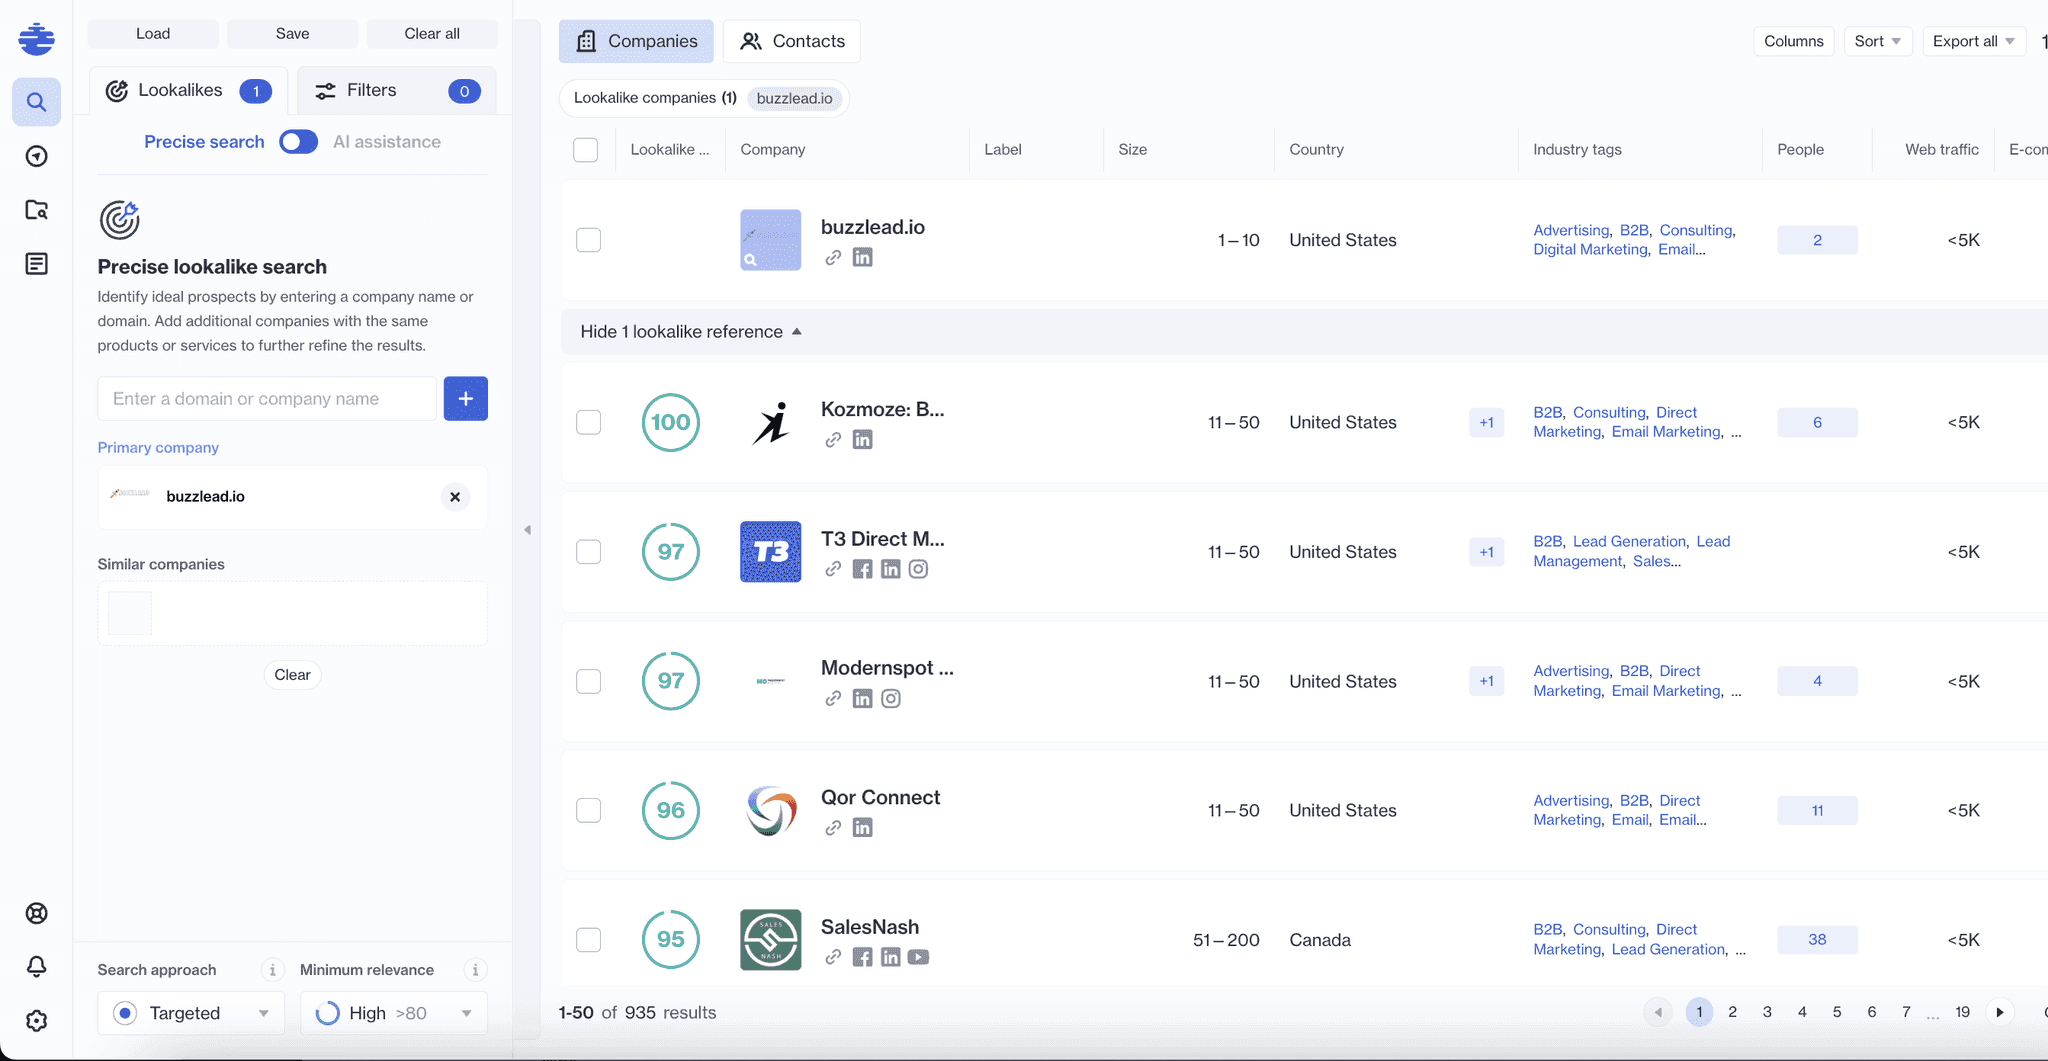The height and width of the screenshot is (1061, 2048).
Task: Open the High >80 relevance dropdown
Action: coord(394,1013)
